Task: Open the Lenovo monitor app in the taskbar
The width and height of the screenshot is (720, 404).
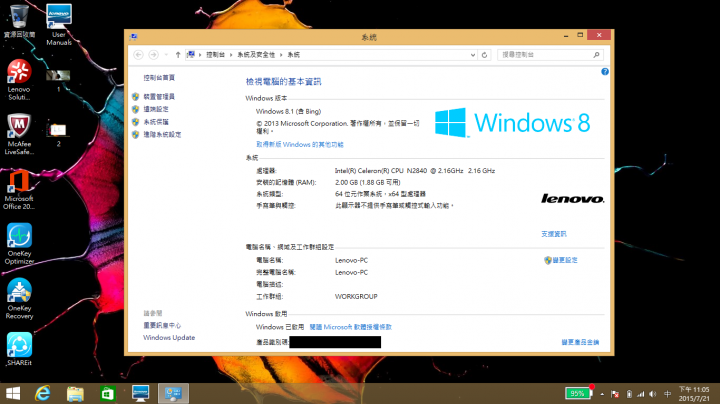Action: pyautogui.click(x=141, y=393)
